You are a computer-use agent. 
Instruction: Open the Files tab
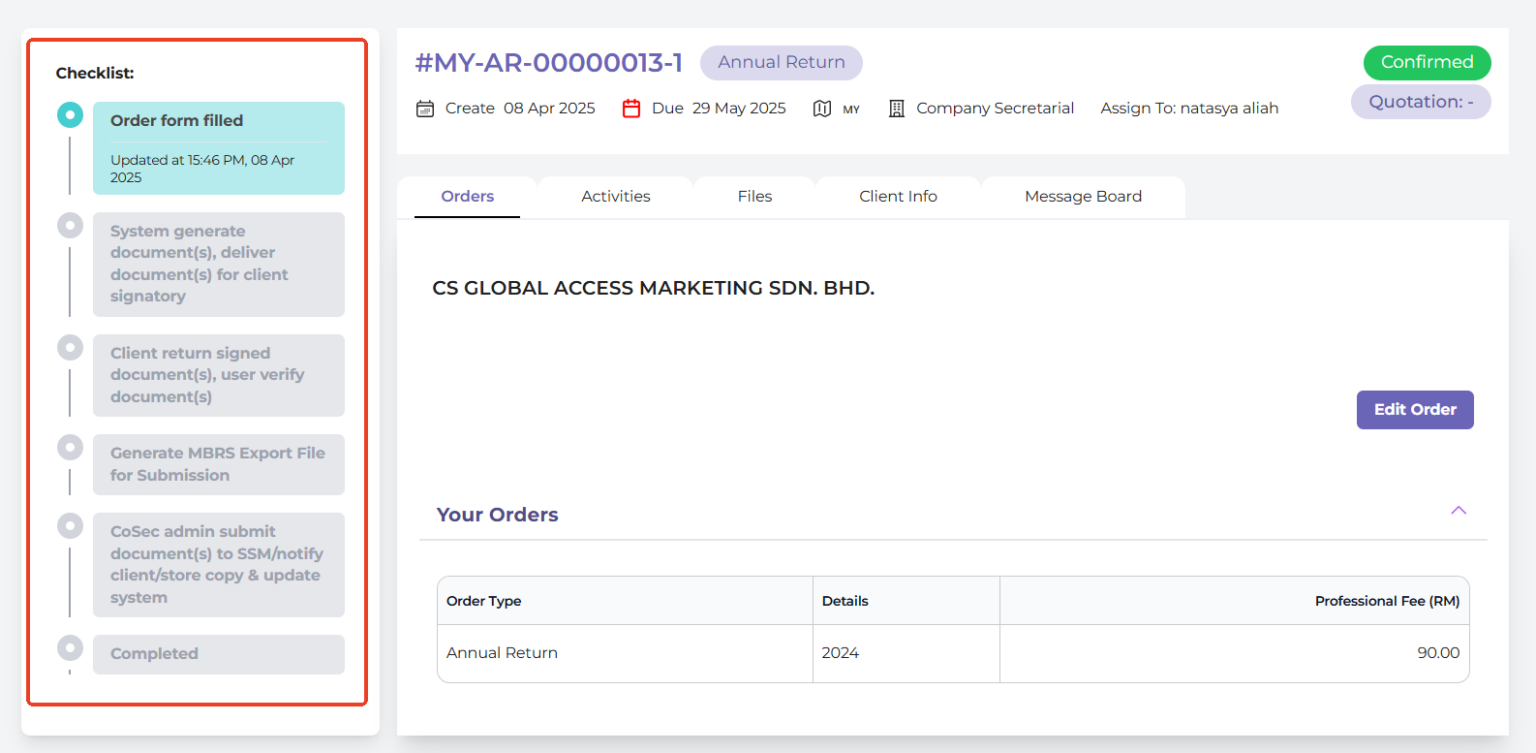point(755,196)
